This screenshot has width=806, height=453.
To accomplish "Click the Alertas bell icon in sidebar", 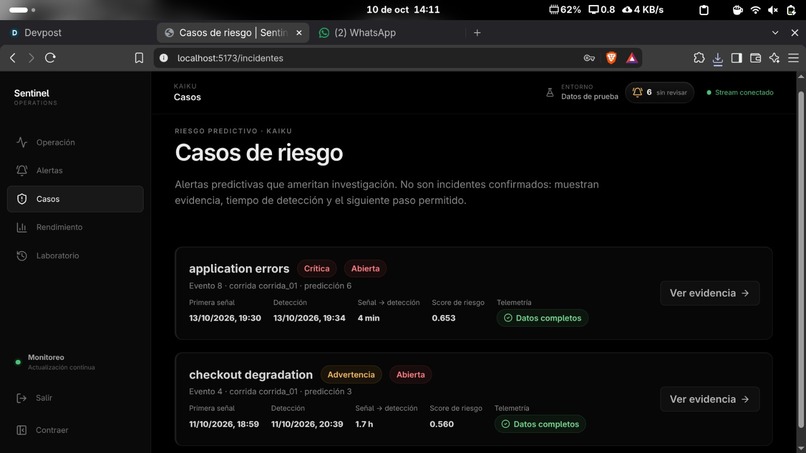I will point(22,171).
